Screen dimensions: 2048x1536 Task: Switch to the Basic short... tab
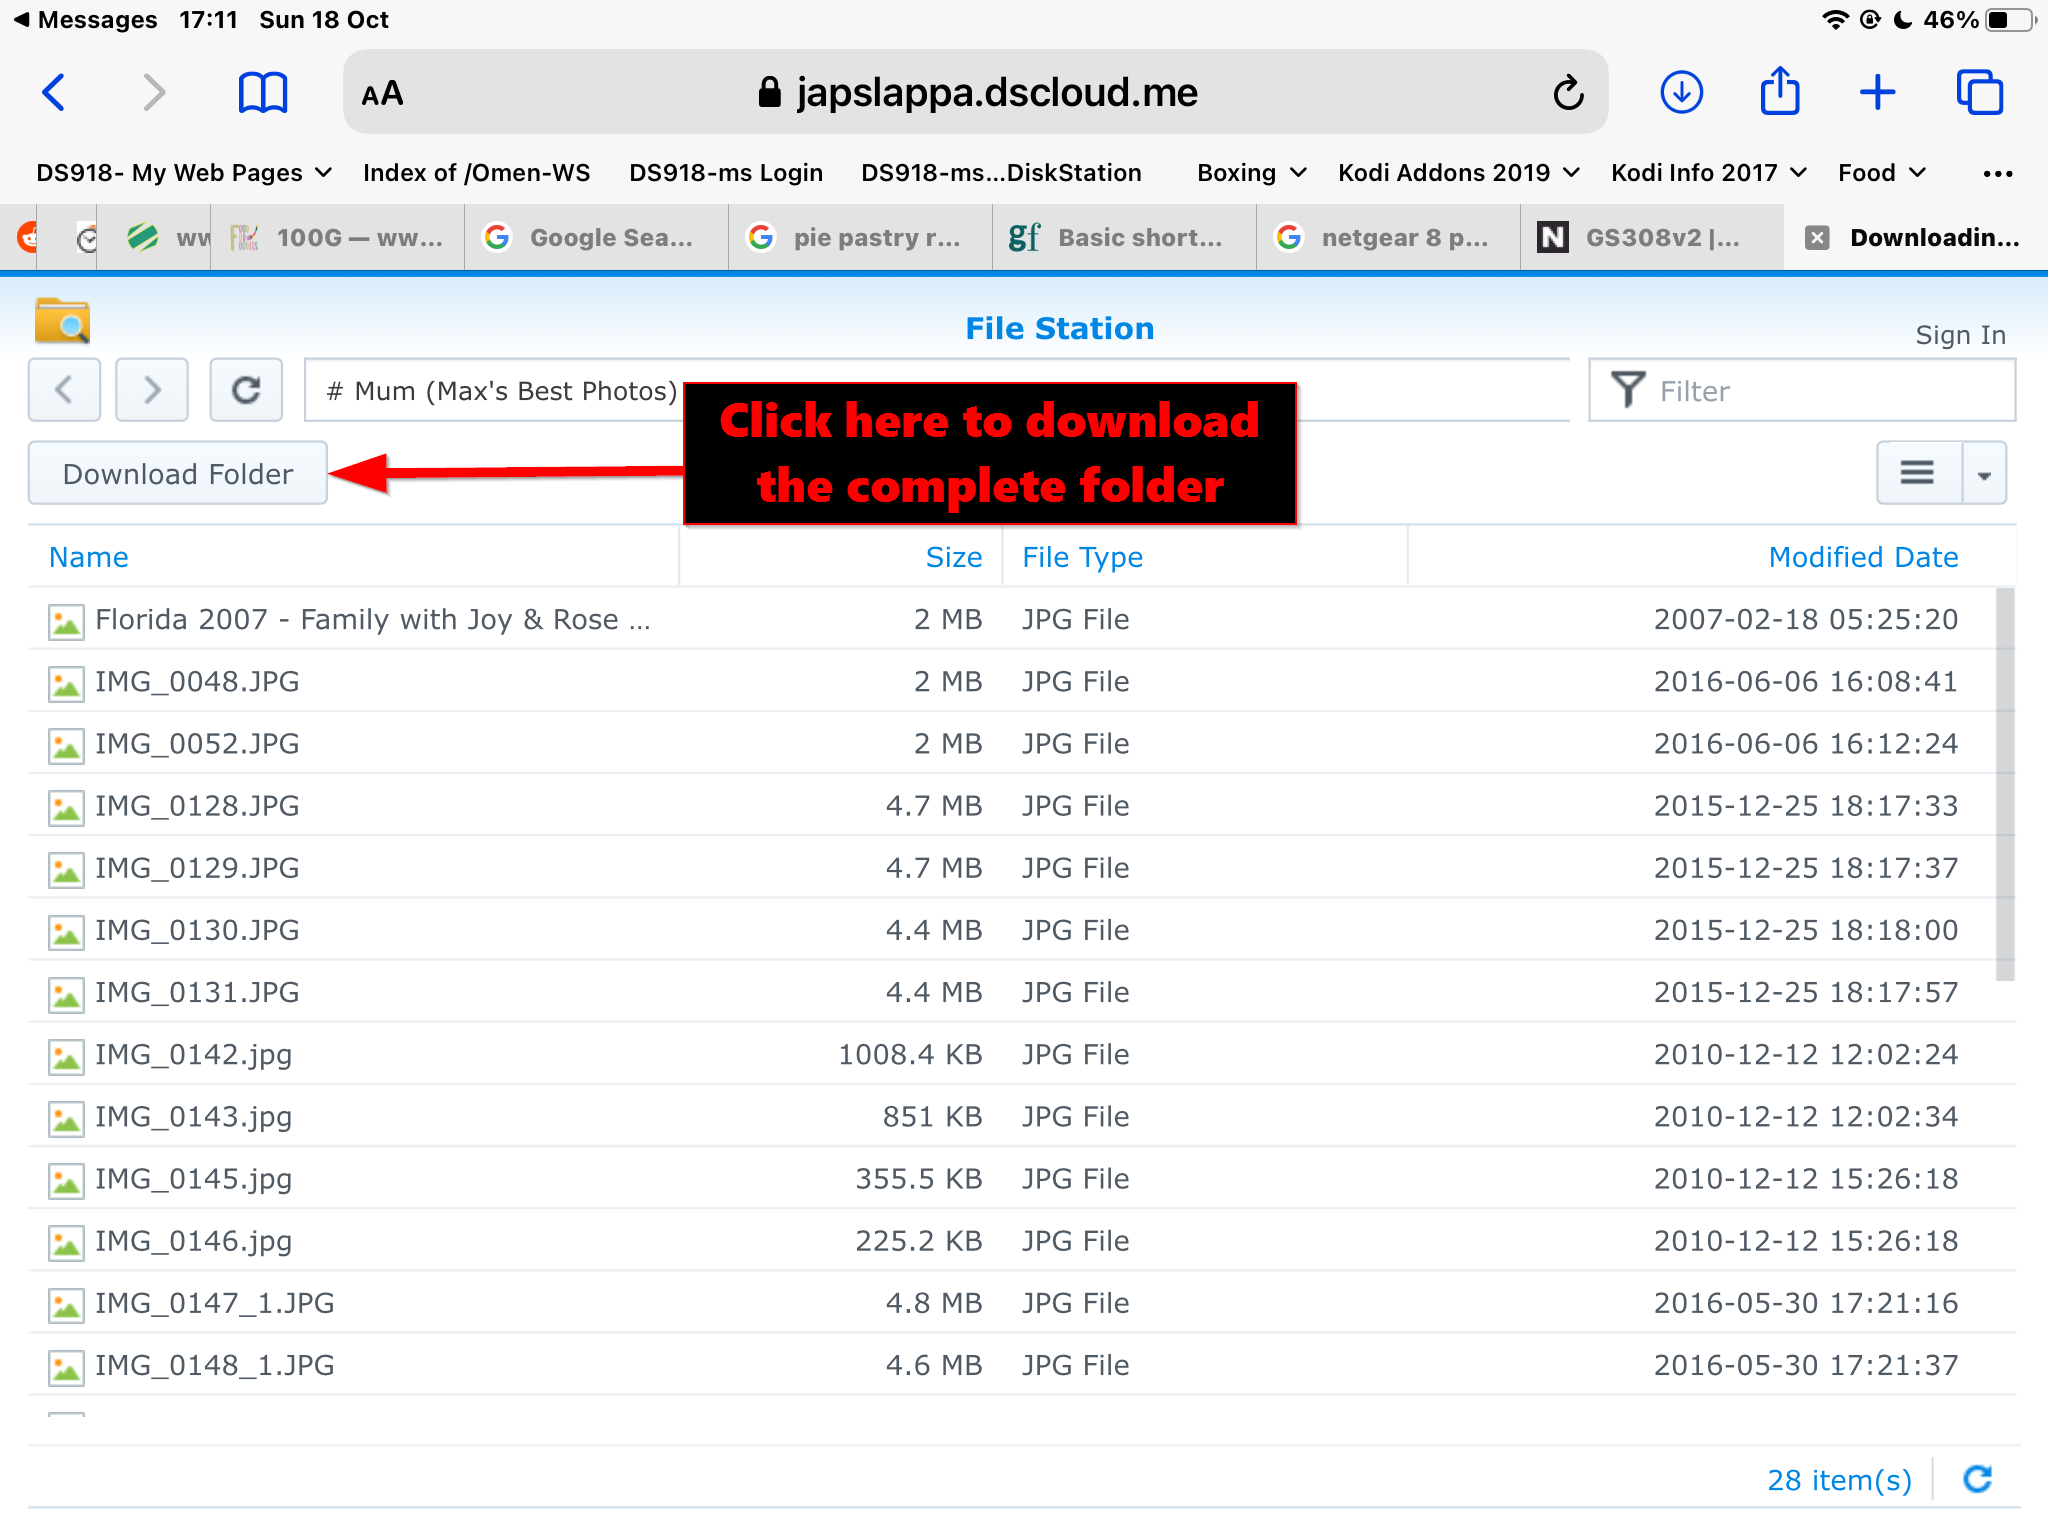1124,238
